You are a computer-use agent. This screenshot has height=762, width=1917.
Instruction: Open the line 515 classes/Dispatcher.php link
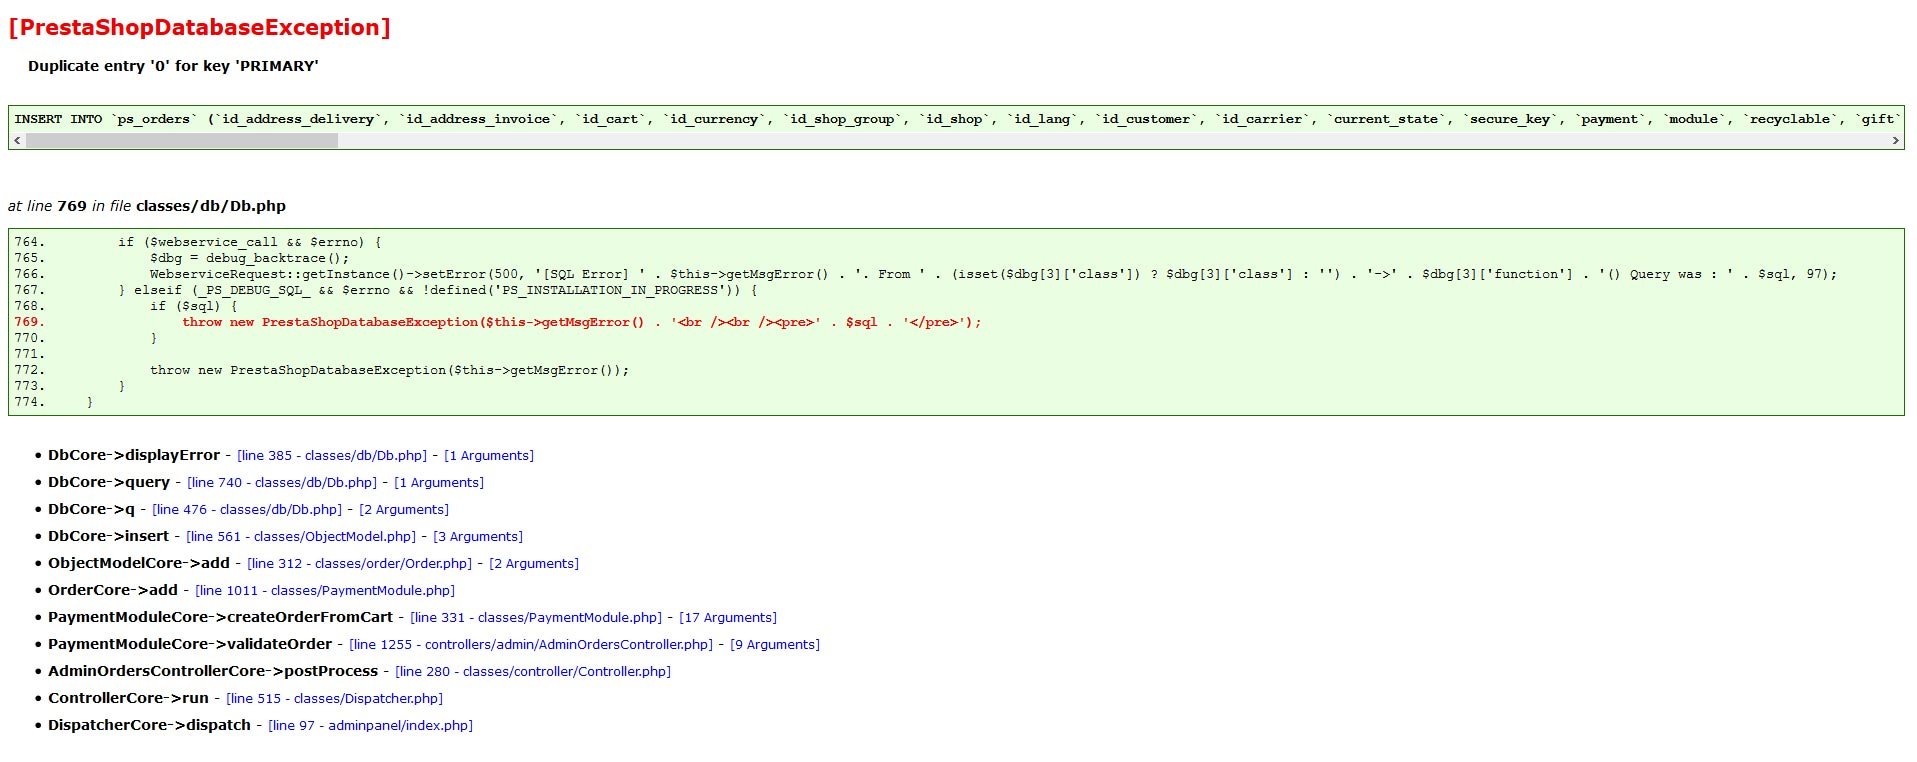[x=334, y=699]
